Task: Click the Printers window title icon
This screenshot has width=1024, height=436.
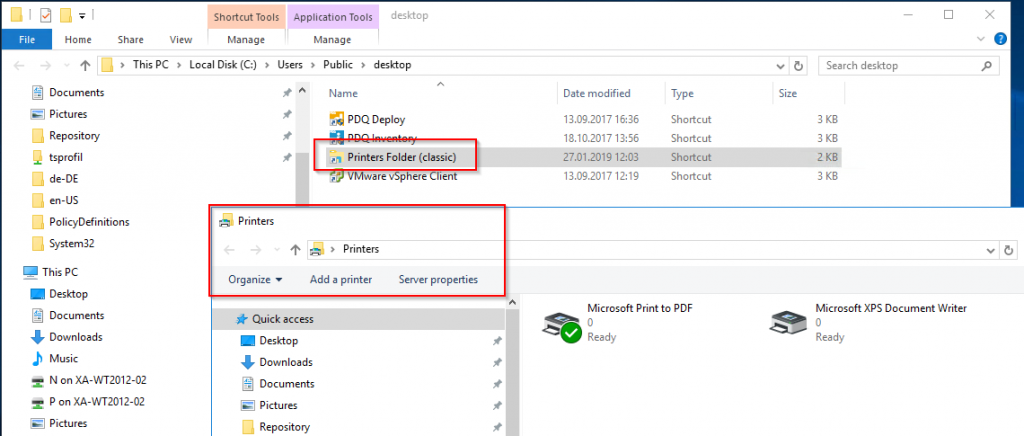Action: point(226,221)
